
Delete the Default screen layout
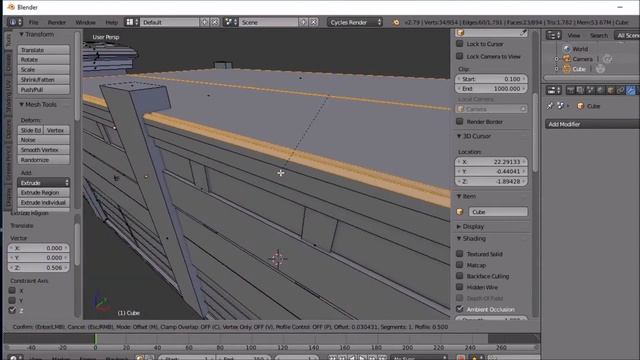coord(215,22)
